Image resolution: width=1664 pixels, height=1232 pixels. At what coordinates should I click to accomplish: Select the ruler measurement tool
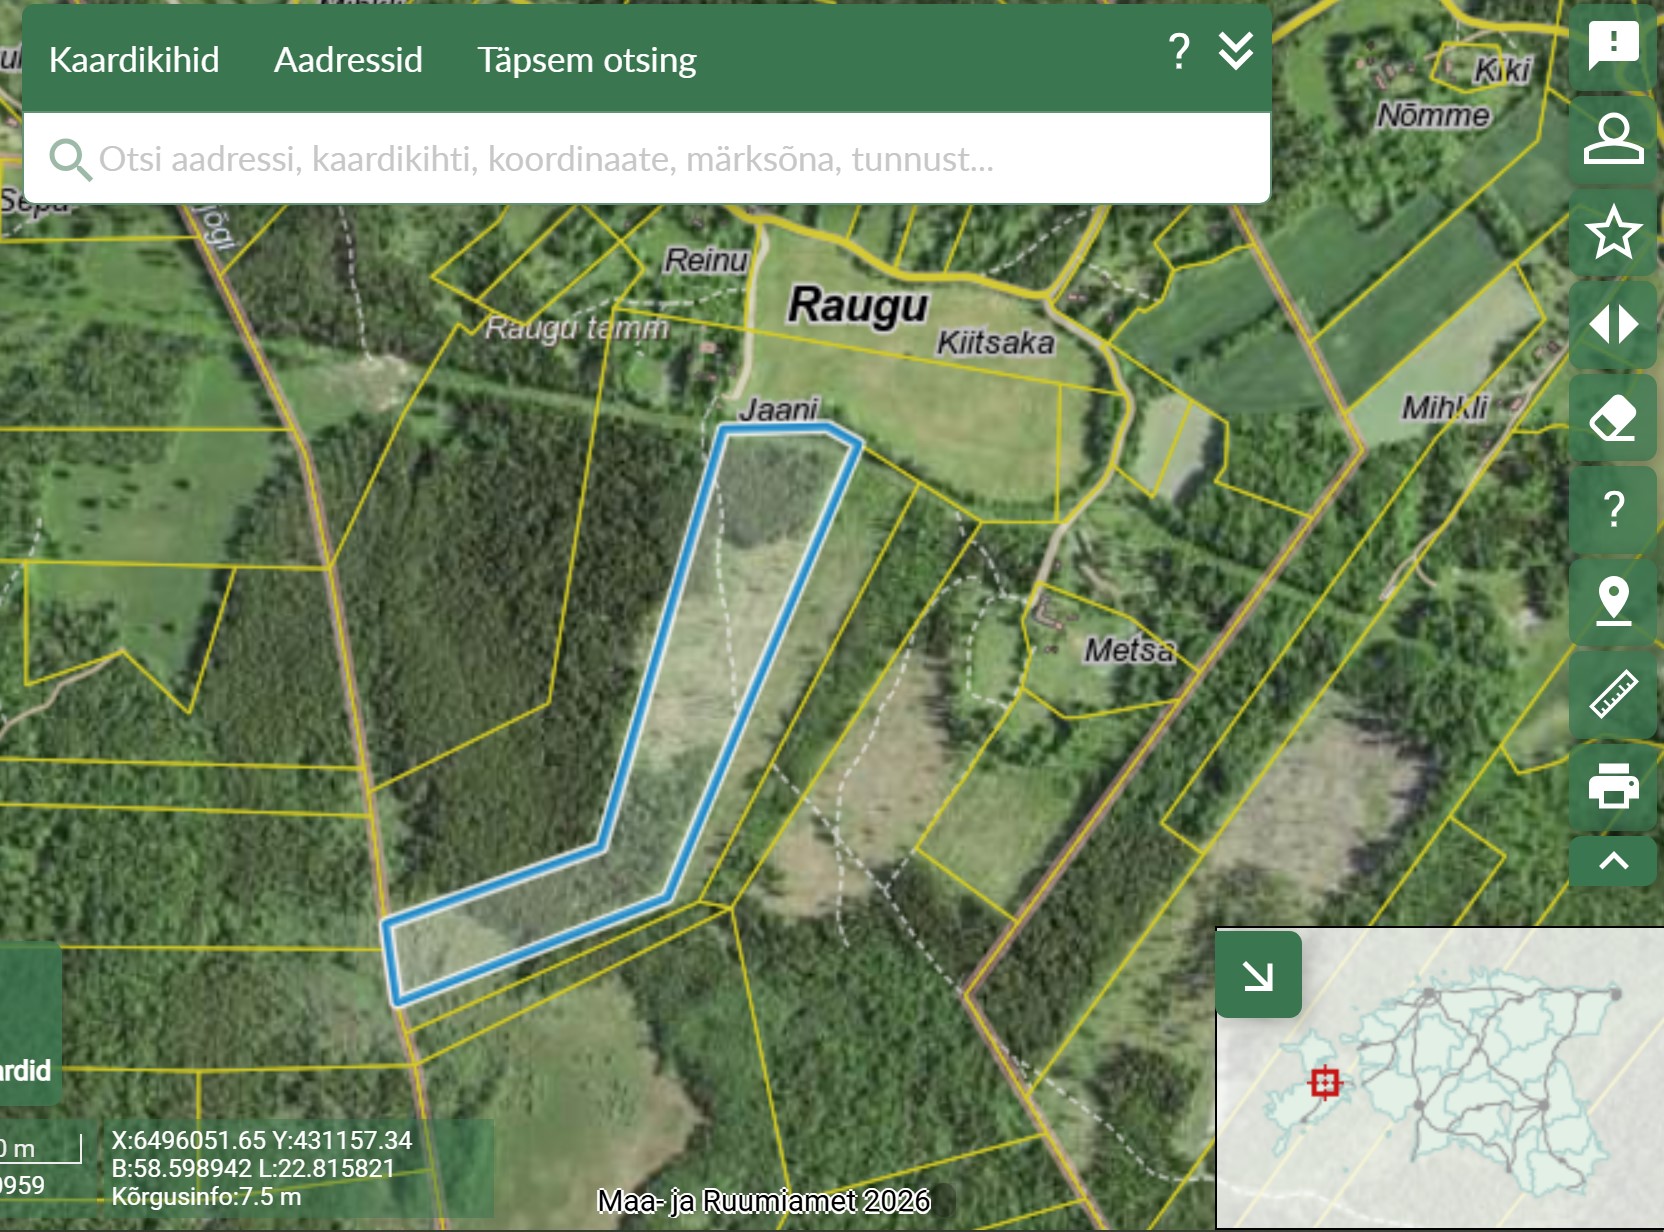pos(1613,695)
